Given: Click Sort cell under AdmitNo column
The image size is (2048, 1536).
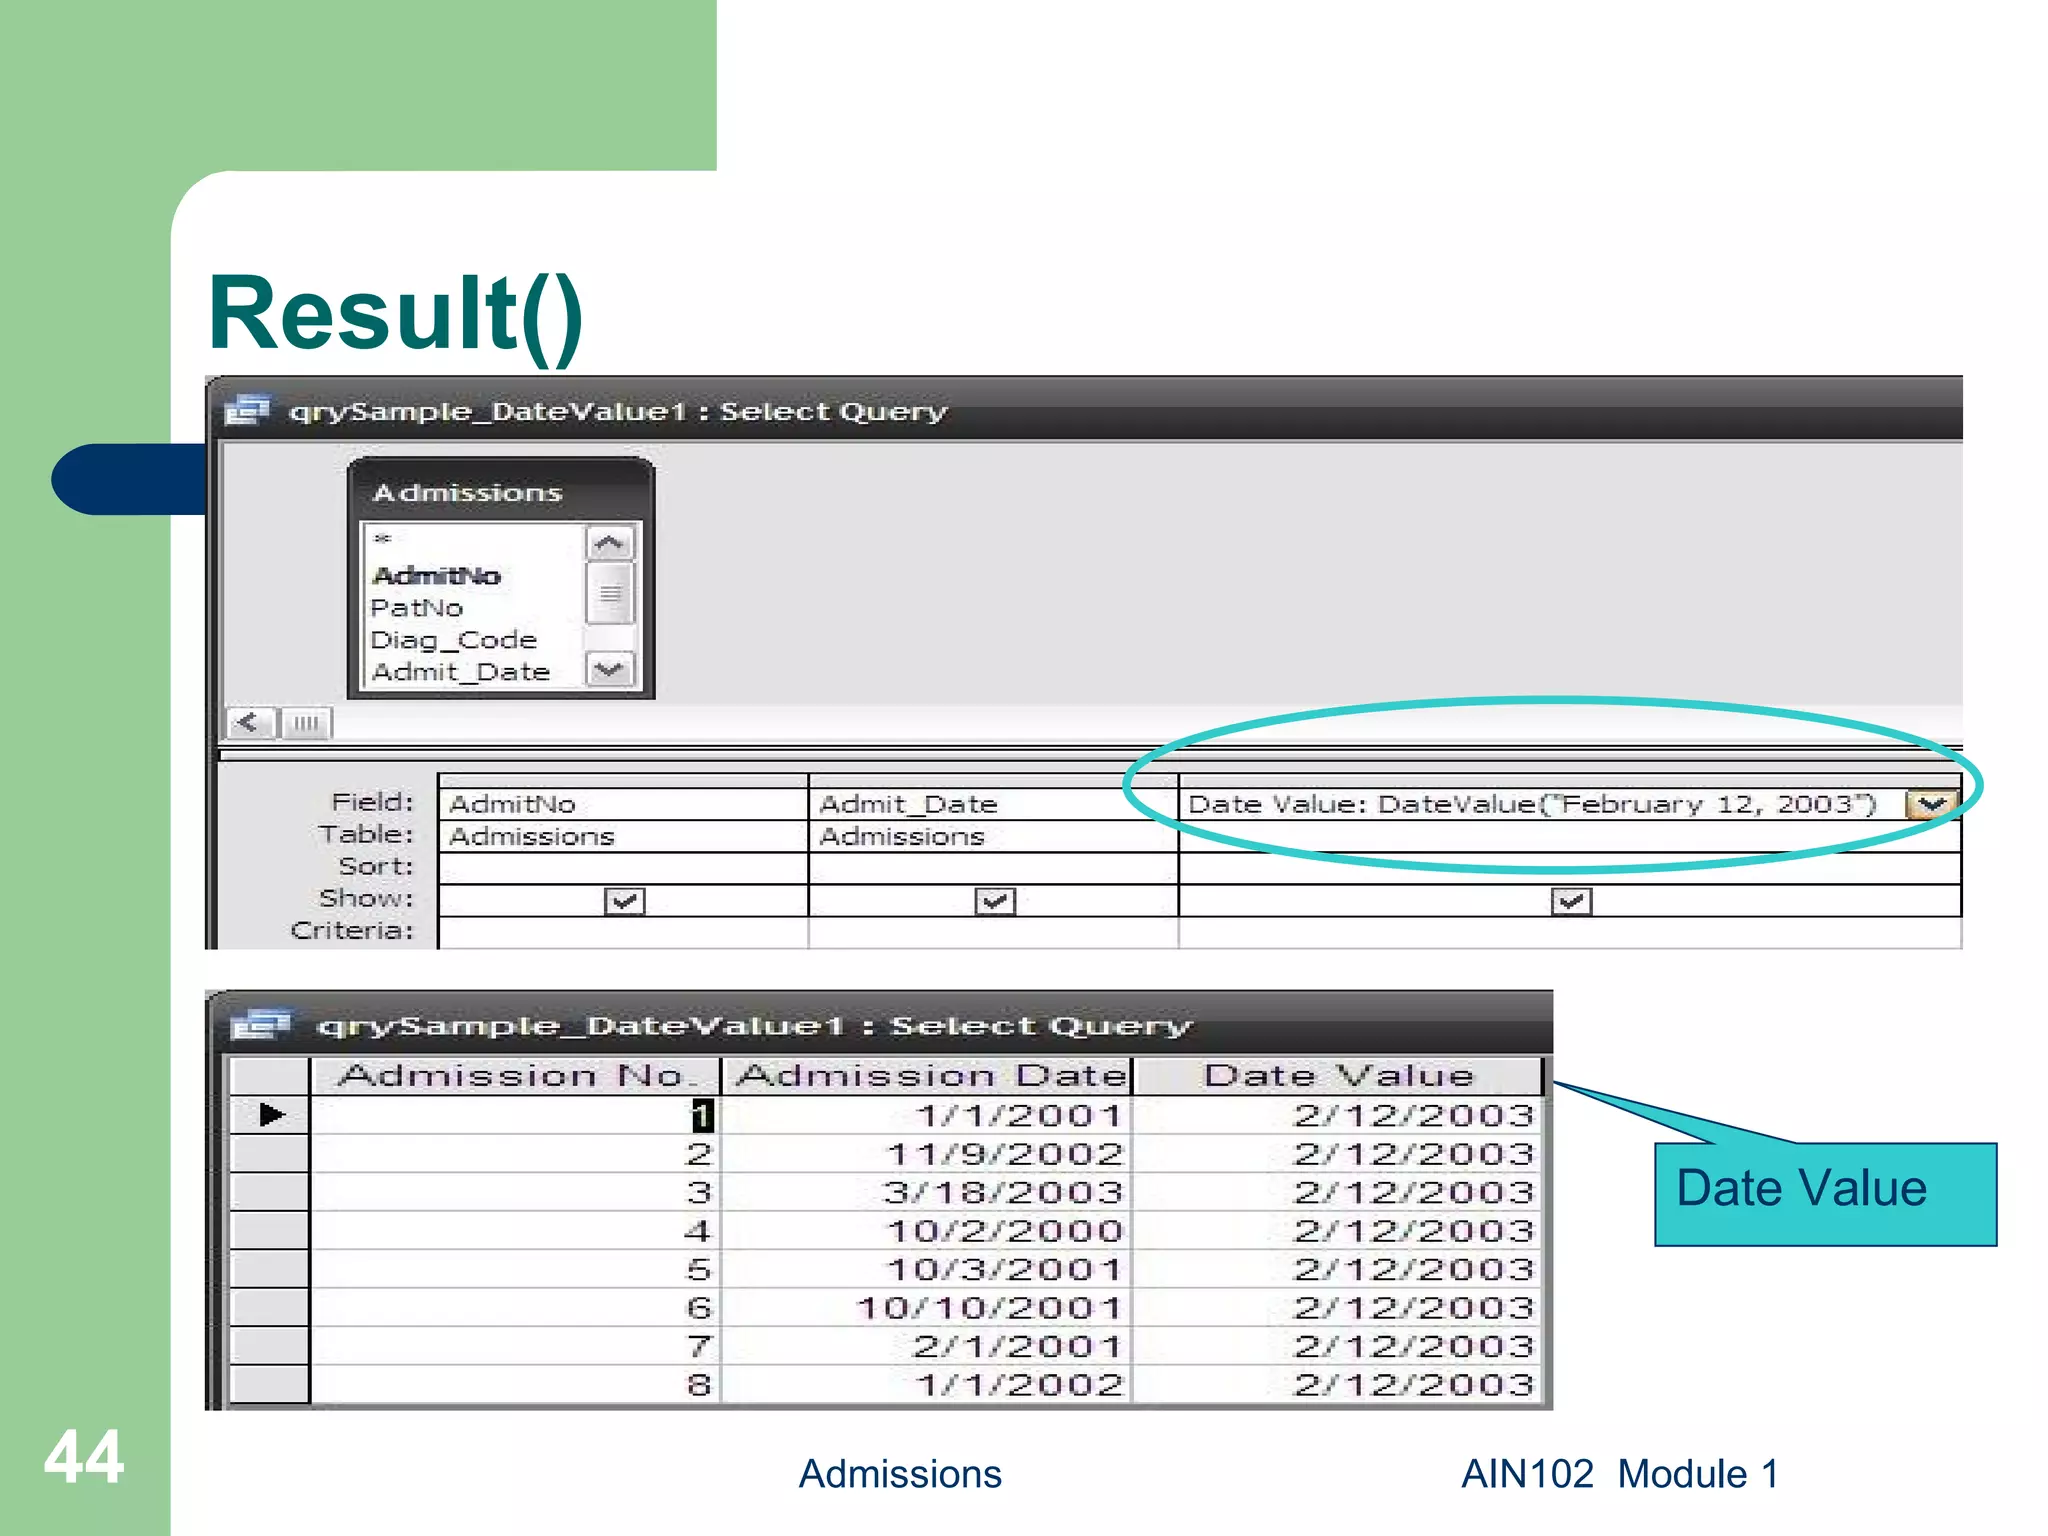Looking at the screenshot, I should point(623,868).
